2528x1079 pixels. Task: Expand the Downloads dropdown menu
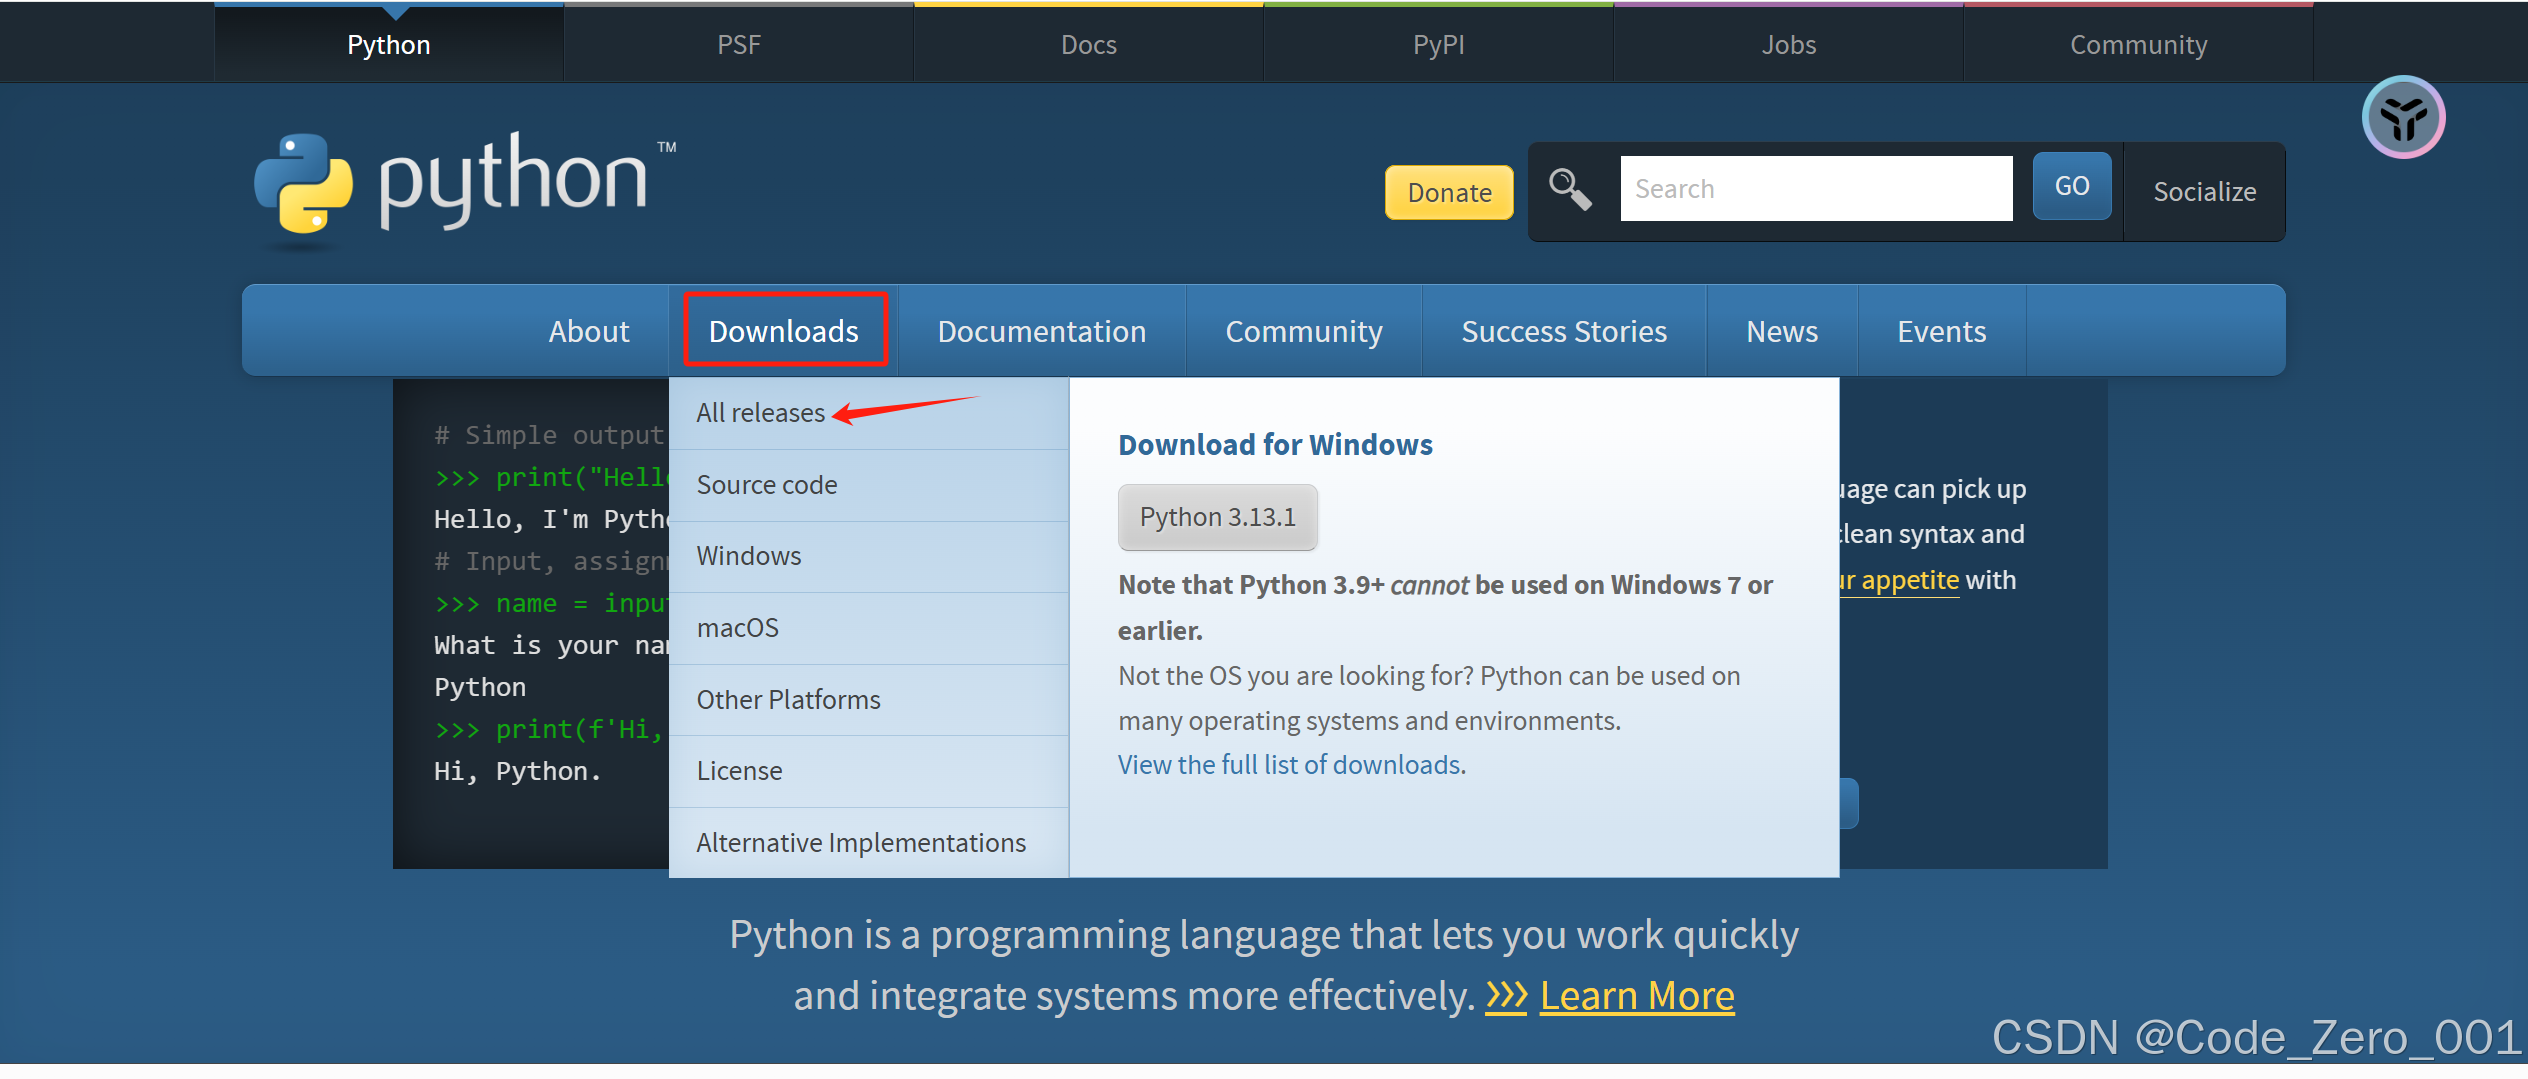[x=783, y=330]
